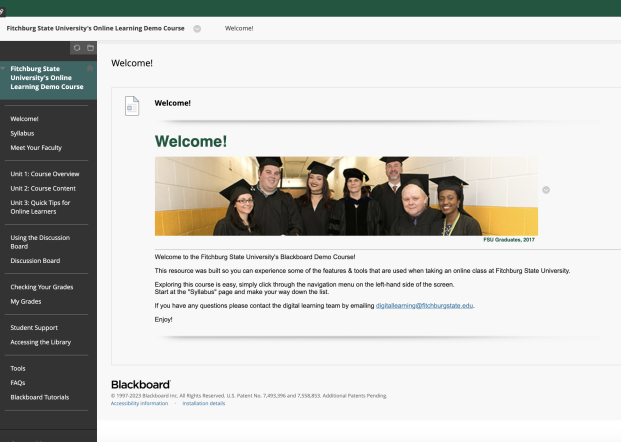Image resolution: width=621 pixels, height=442 pixels.
Task: Open Accessing the Library
Action: pyautogui.click(x=40, y=342)
